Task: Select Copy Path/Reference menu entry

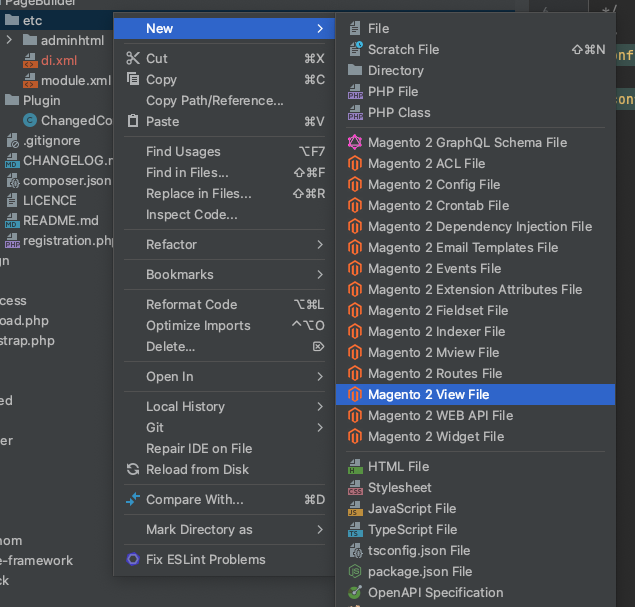Action: (224, 100)
